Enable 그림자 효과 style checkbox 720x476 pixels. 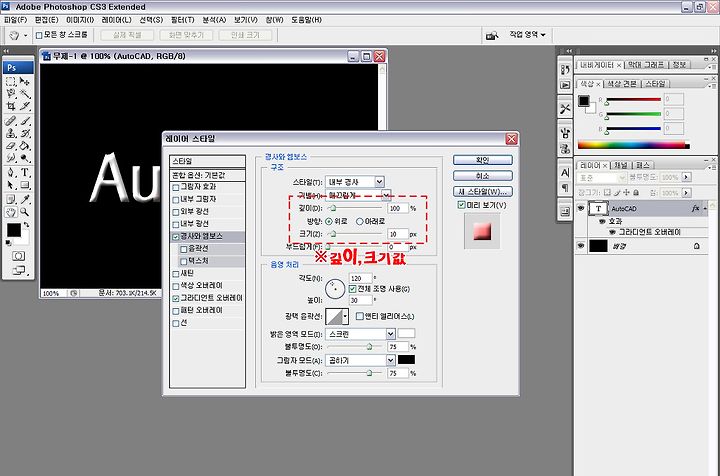[x=175, y=187]
